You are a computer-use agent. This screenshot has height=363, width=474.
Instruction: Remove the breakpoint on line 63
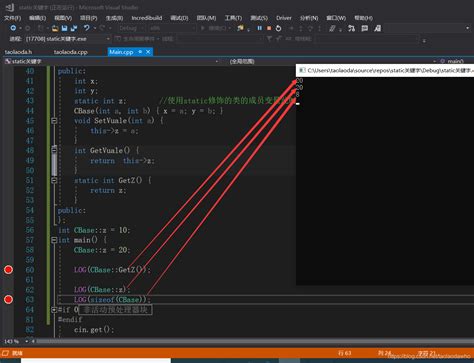click(x=8, y=299)
